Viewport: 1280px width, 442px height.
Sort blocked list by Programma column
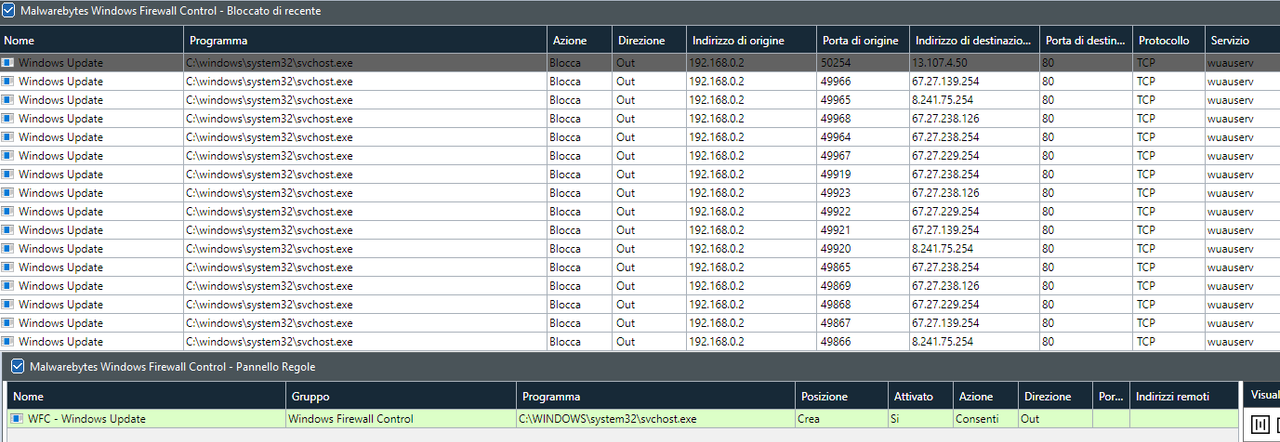click(365, 41)
